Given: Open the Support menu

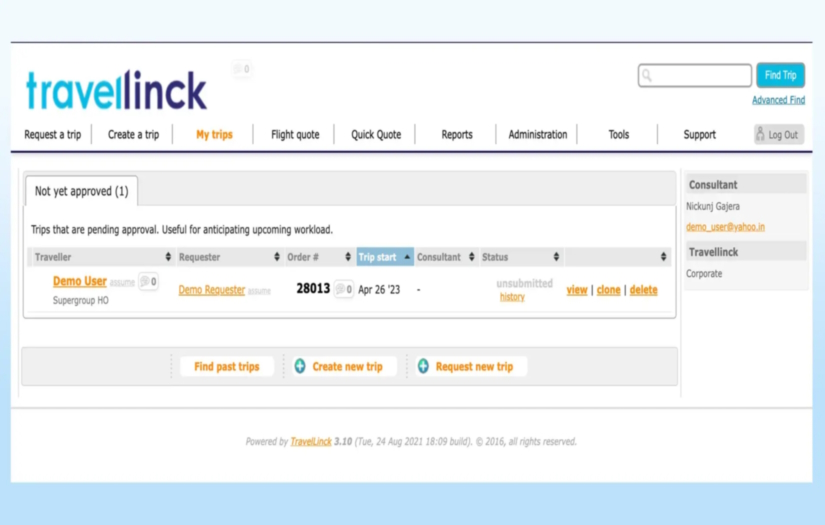Looking at the screenshot, I should tap(699, 135).
